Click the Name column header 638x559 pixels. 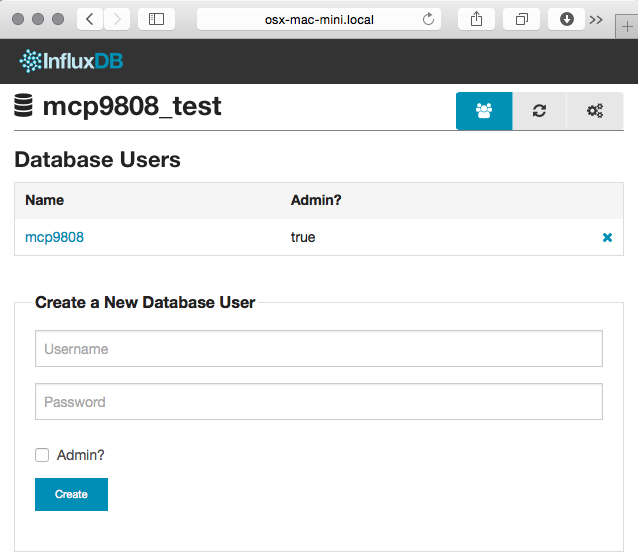(44, 200)
